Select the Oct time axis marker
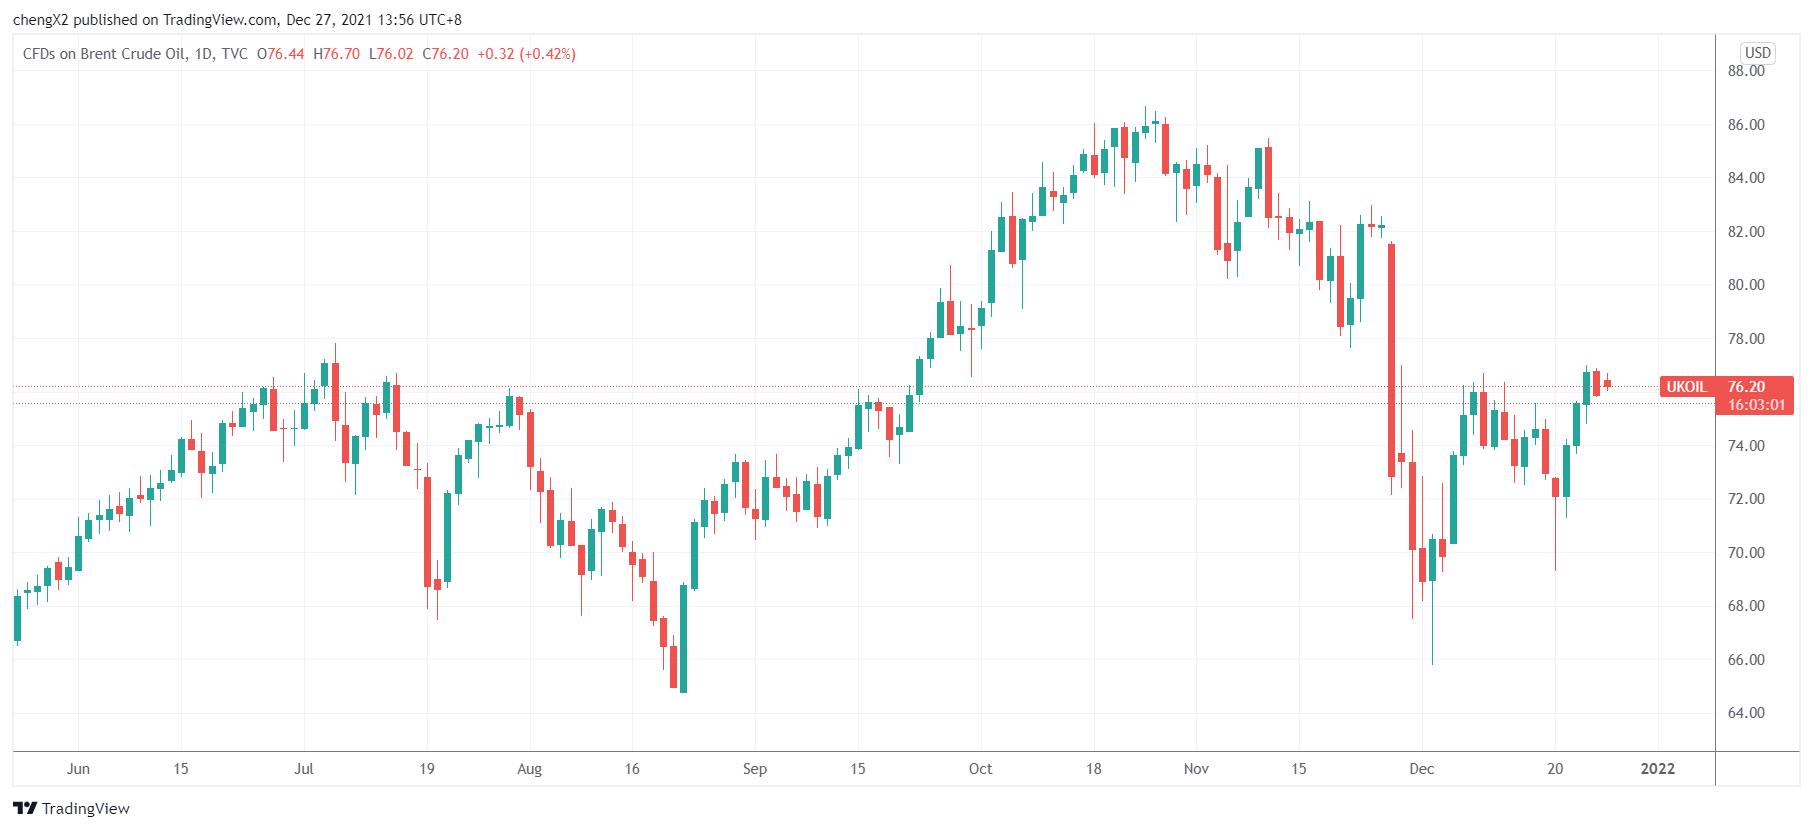Image resolution: width=1813 pixels, height=830 pixels. [x=980, y=769]
